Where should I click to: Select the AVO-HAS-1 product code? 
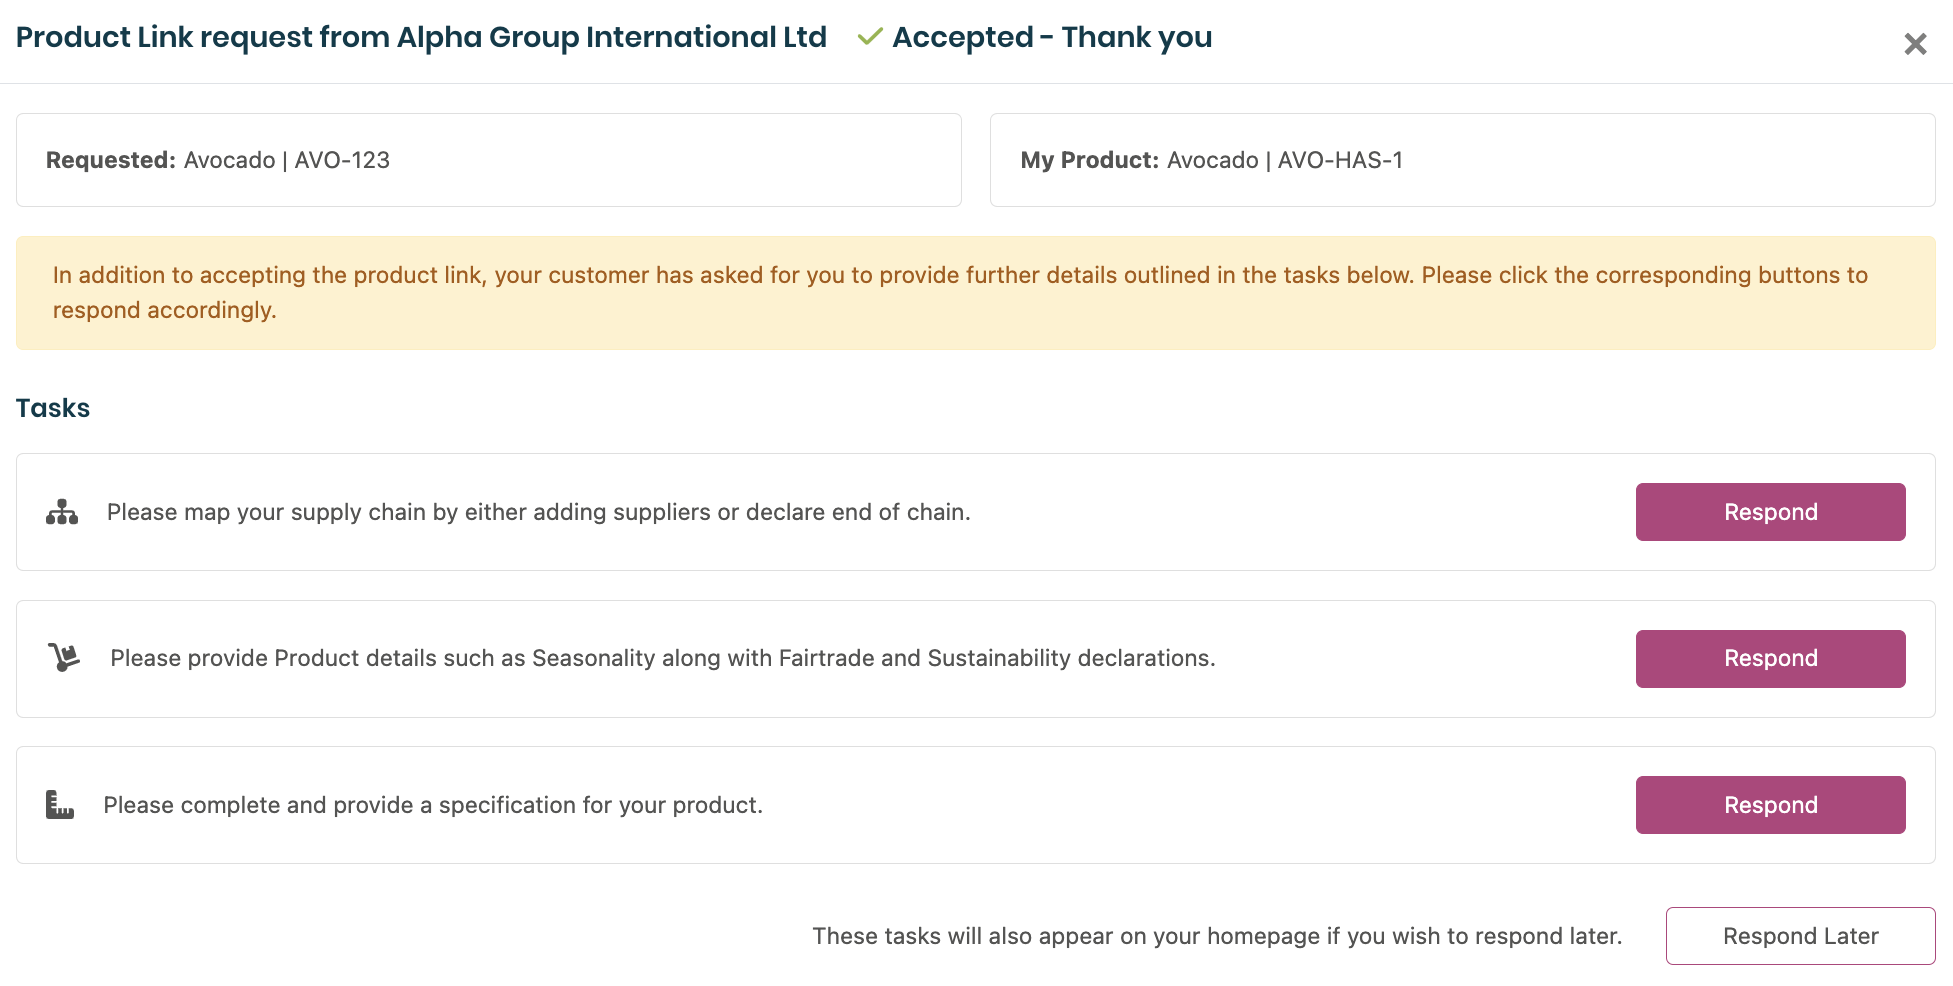pos(1340,160)
